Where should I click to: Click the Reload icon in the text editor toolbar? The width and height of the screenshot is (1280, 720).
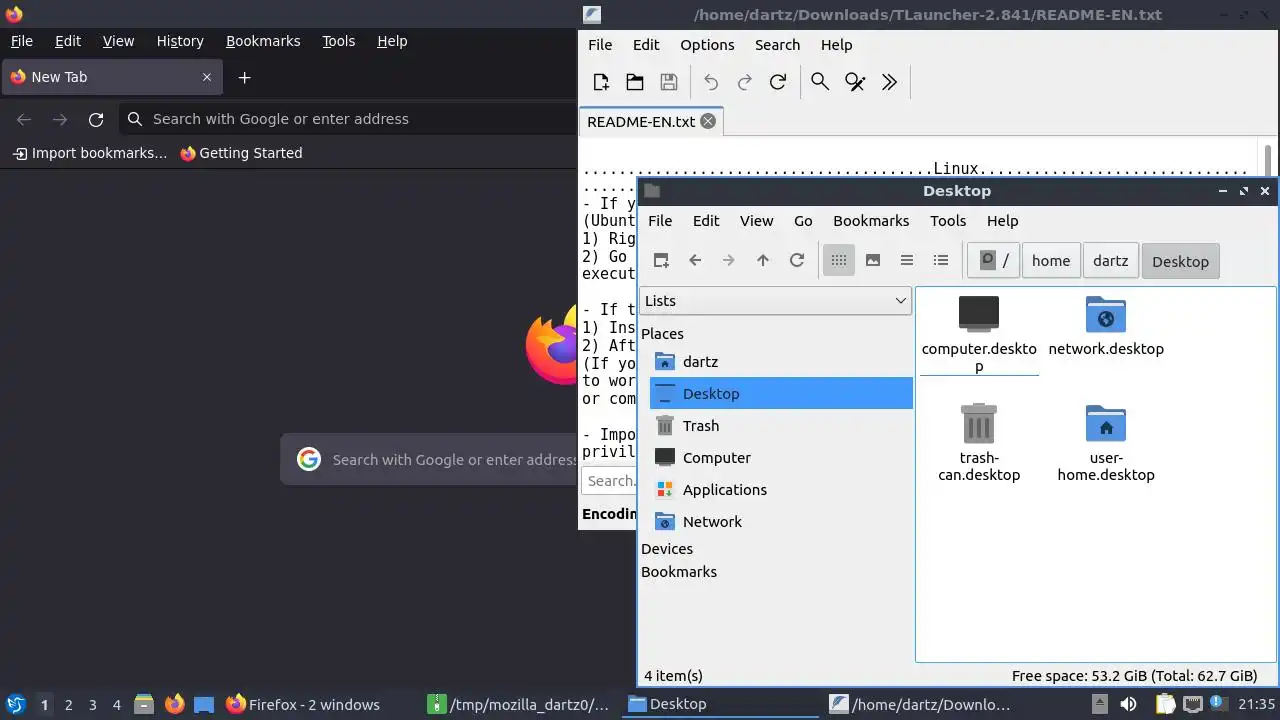(778, 82)
